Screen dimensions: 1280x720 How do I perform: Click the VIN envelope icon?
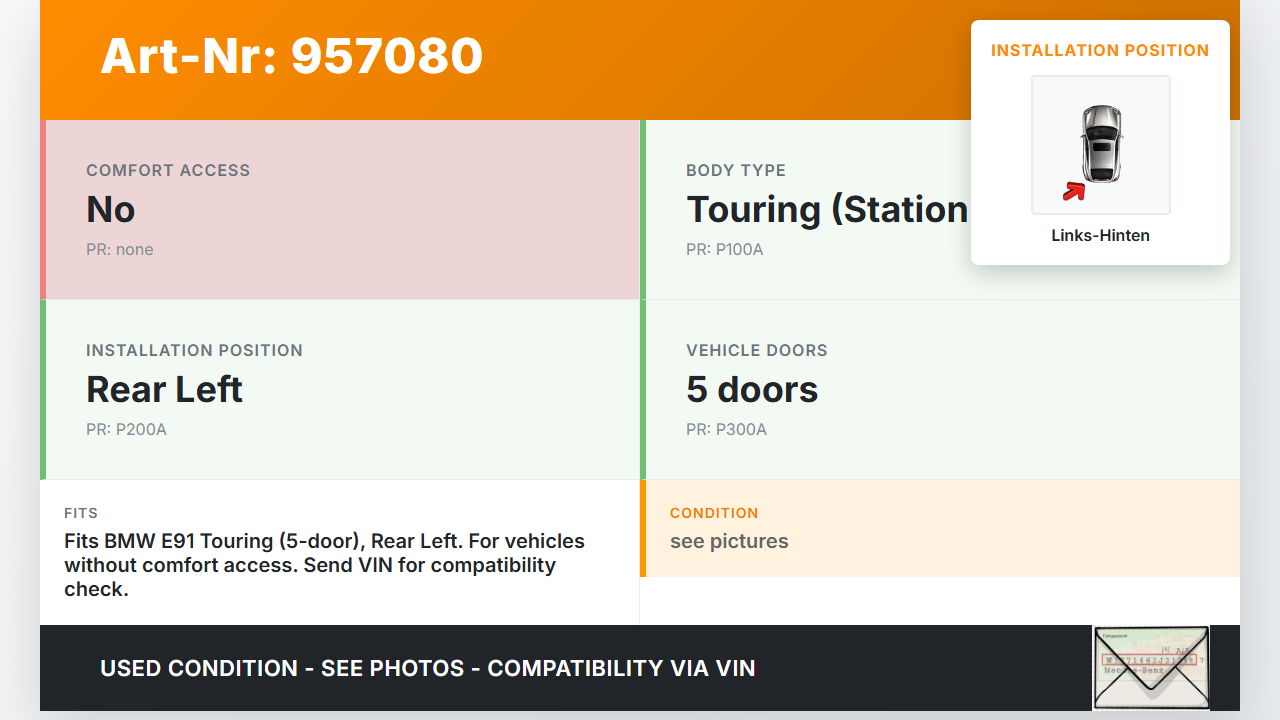point(1150,668)
